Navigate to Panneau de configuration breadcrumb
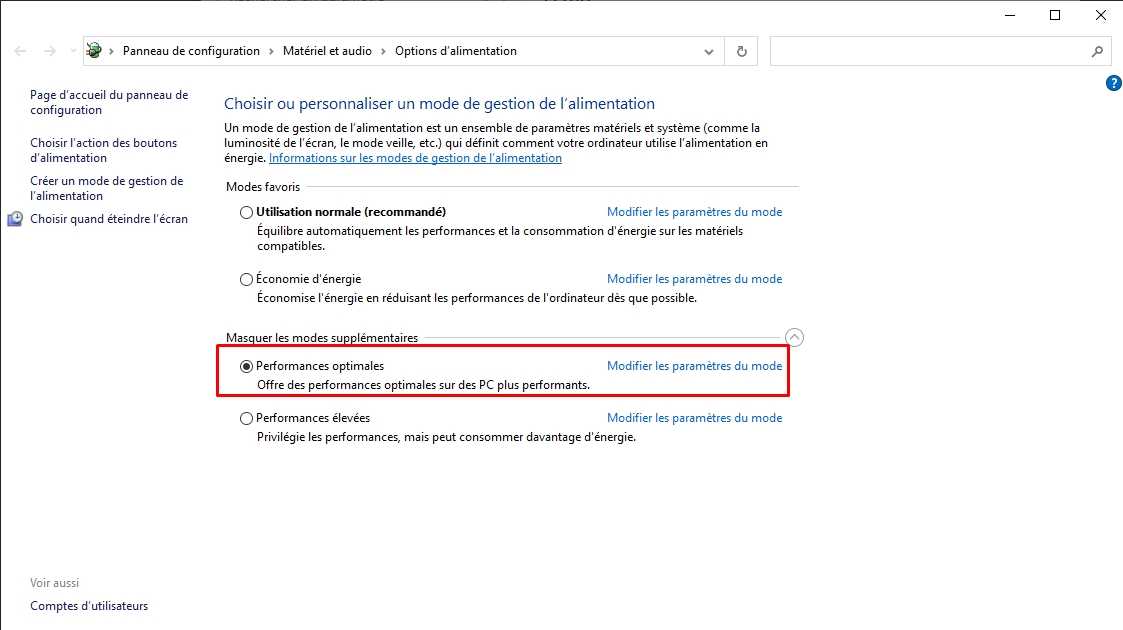Viewport: 1123px width, 630px height. coord(191,51)
